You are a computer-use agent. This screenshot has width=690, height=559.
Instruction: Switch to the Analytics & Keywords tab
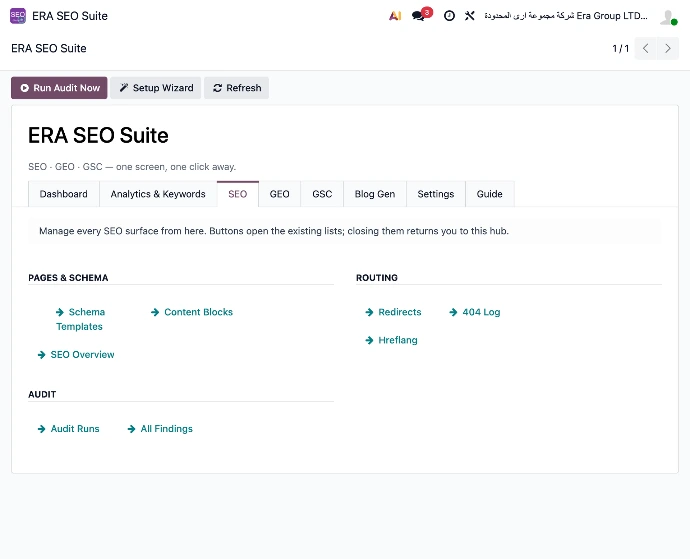(x=158, y=194)
